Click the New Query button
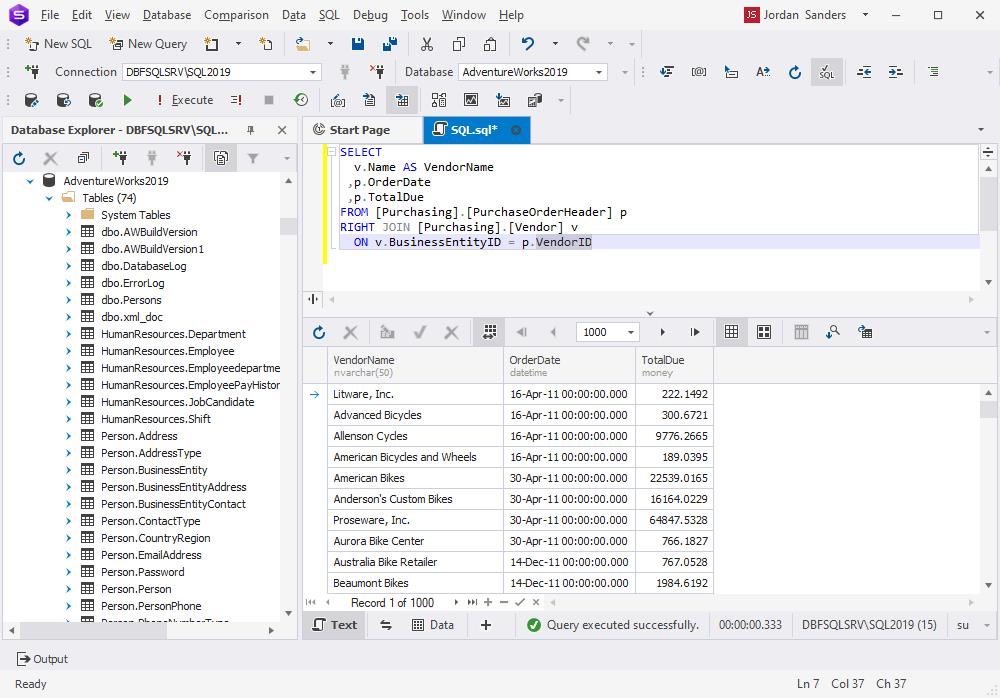 click(x=148, y=44)
